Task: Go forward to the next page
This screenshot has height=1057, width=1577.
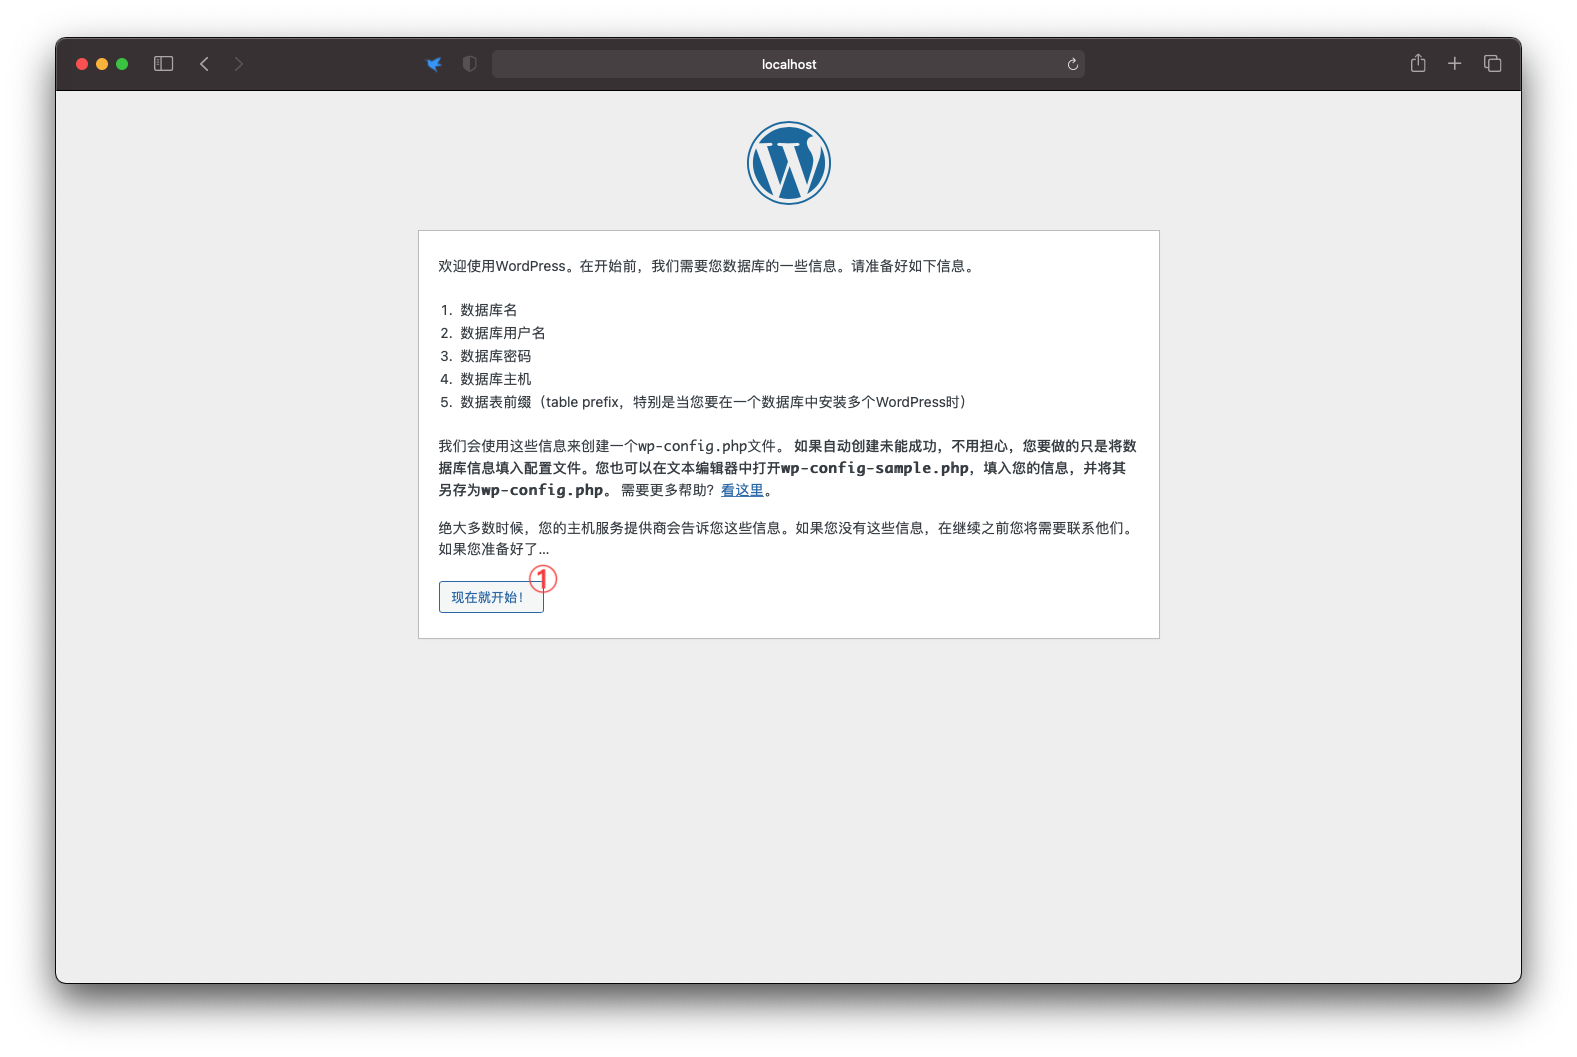Action: click(238, 64)
